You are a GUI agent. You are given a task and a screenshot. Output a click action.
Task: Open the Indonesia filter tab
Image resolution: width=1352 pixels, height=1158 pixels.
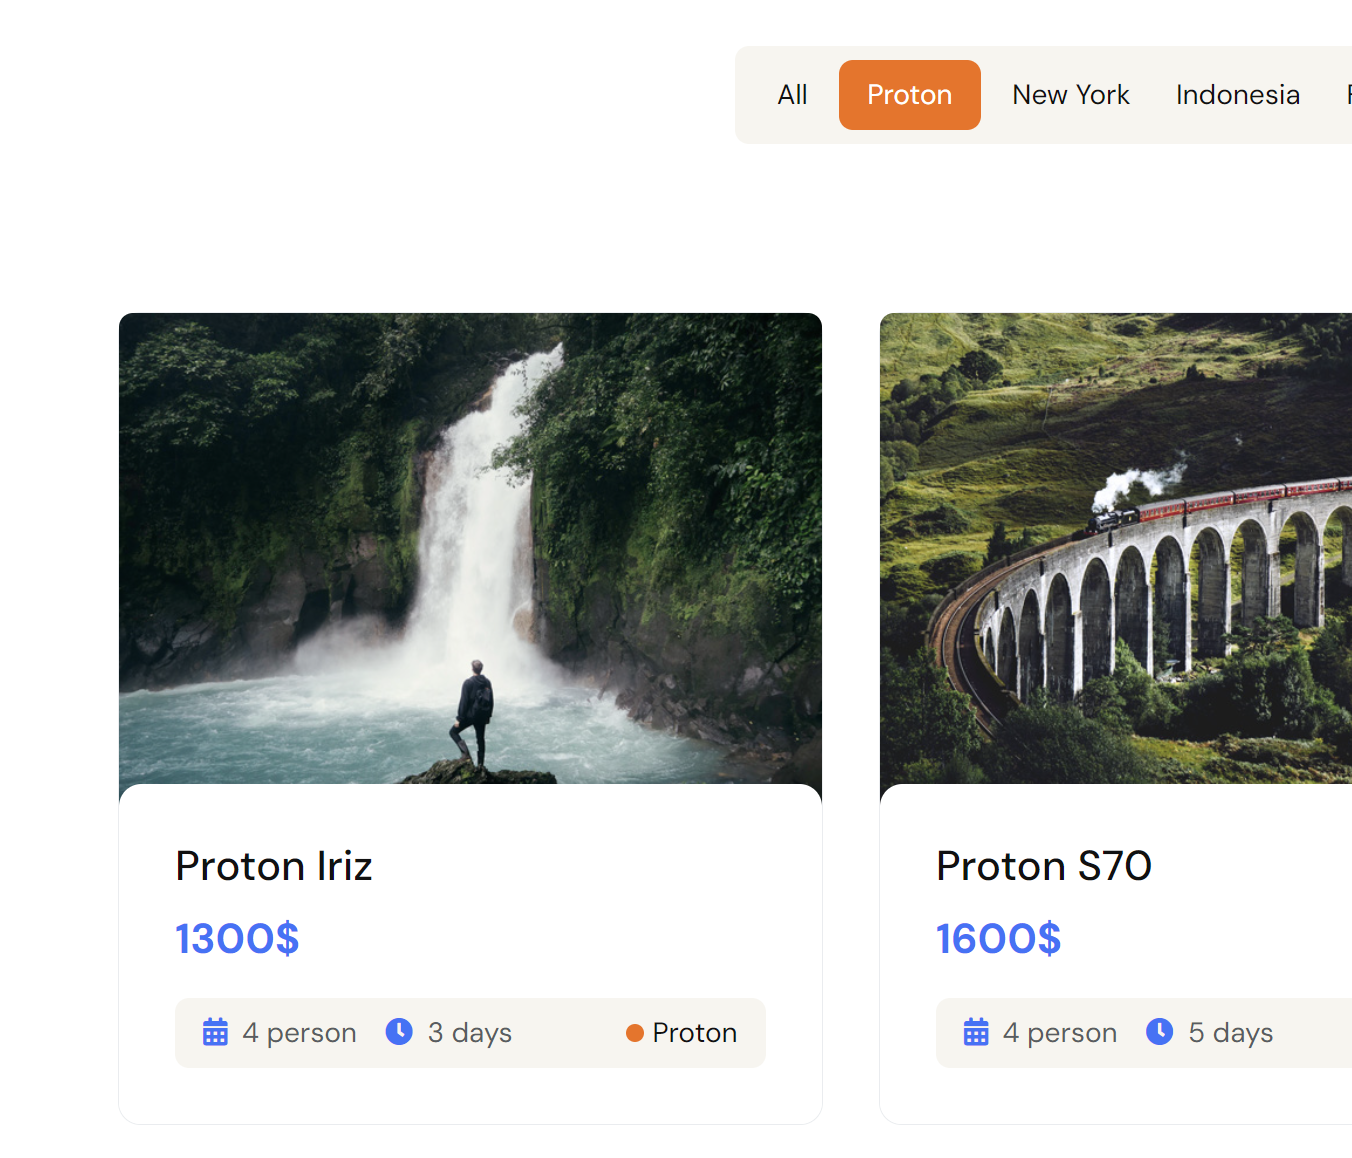[x=1237, y=95]
